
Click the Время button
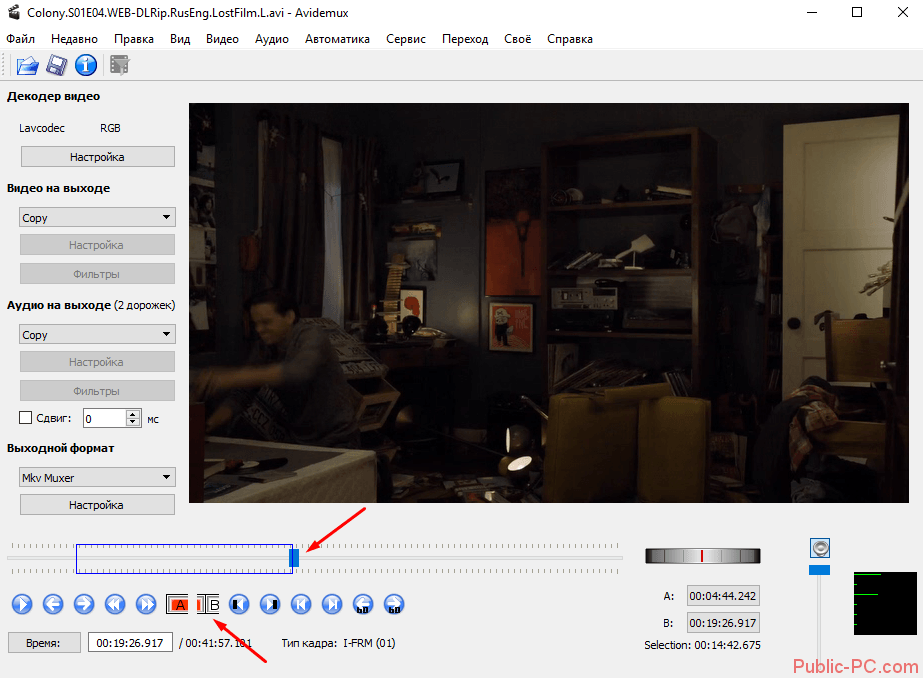tap(44, 643)
